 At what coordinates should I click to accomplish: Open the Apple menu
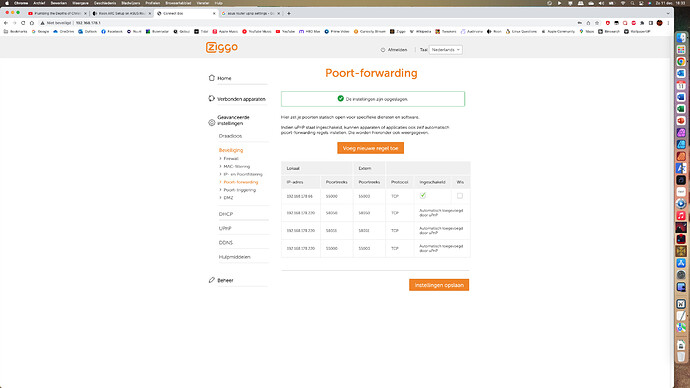pyautogui.click(x=7, y=3)
